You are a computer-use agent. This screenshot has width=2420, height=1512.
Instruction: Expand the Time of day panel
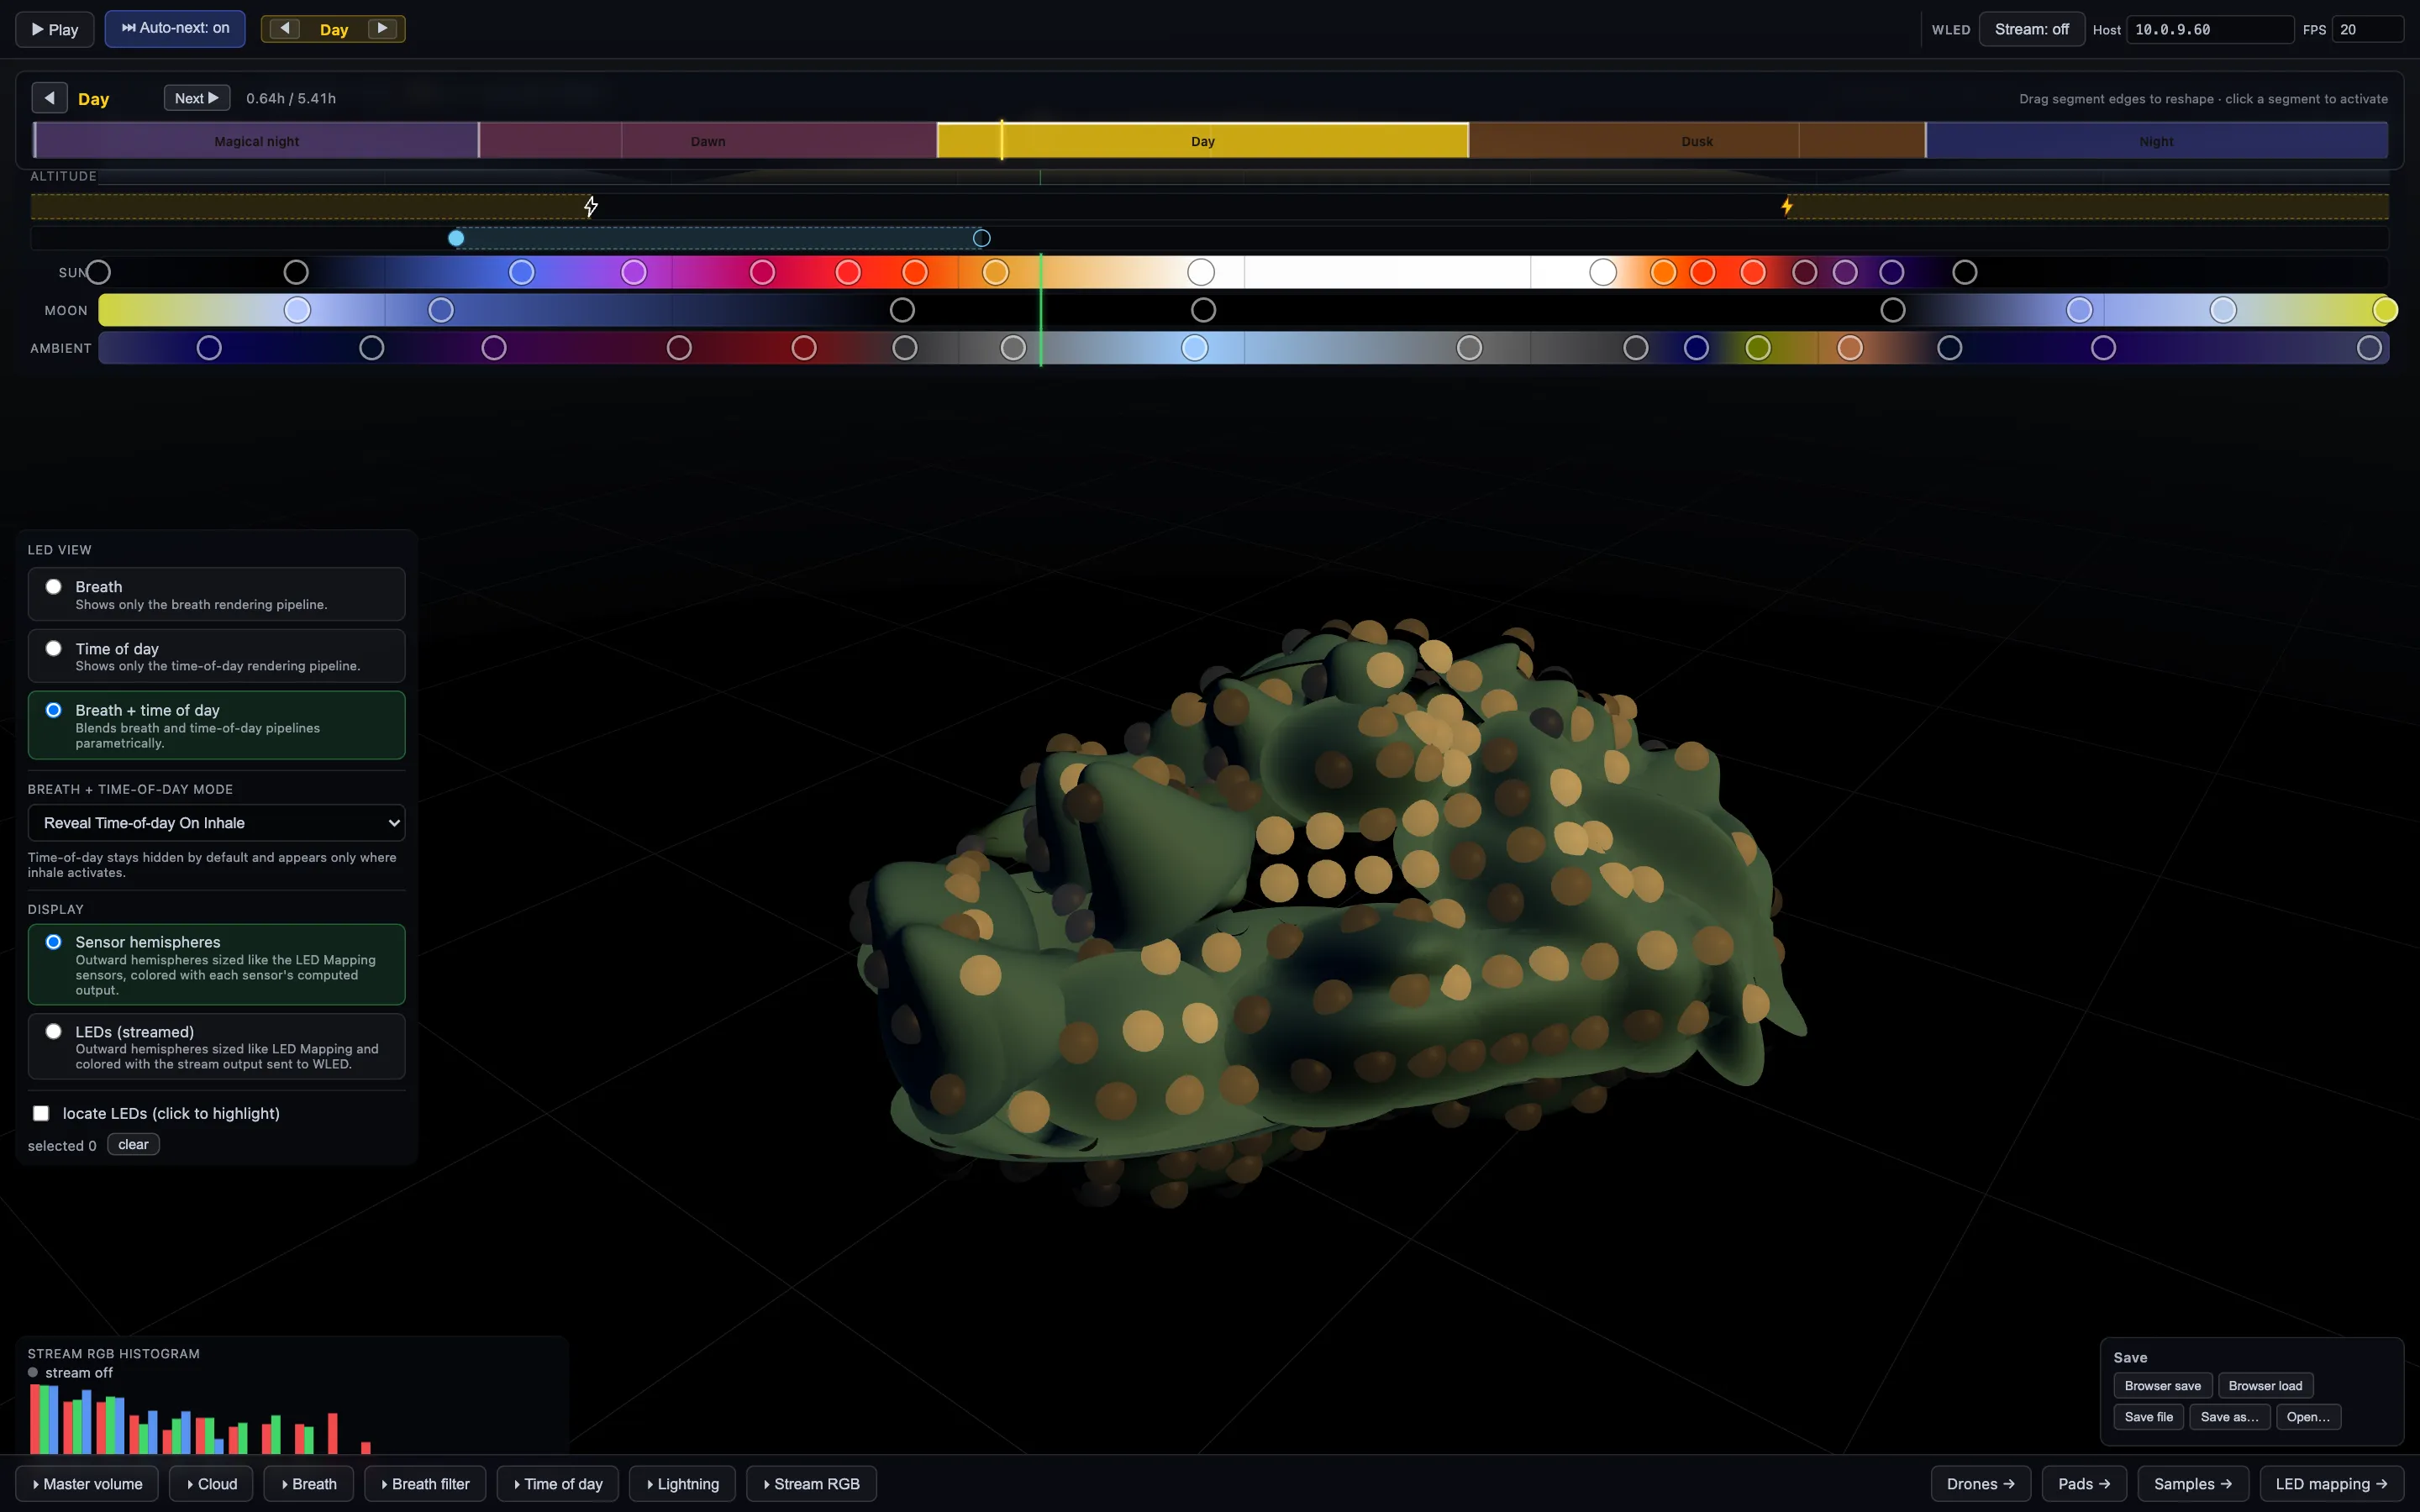[558, 1484]
